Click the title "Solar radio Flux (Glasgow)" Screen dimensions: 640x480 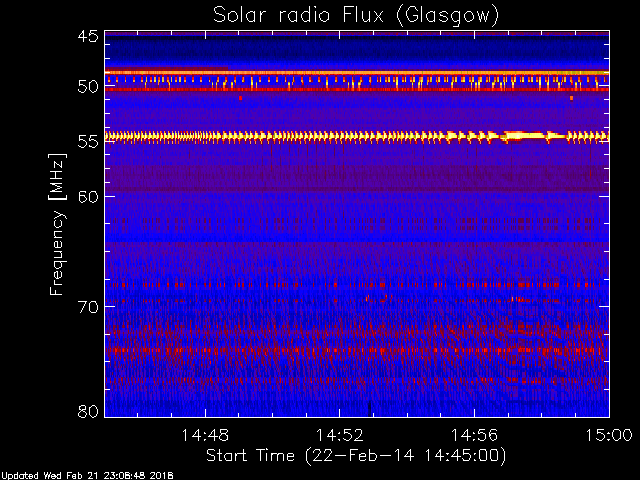356,16
